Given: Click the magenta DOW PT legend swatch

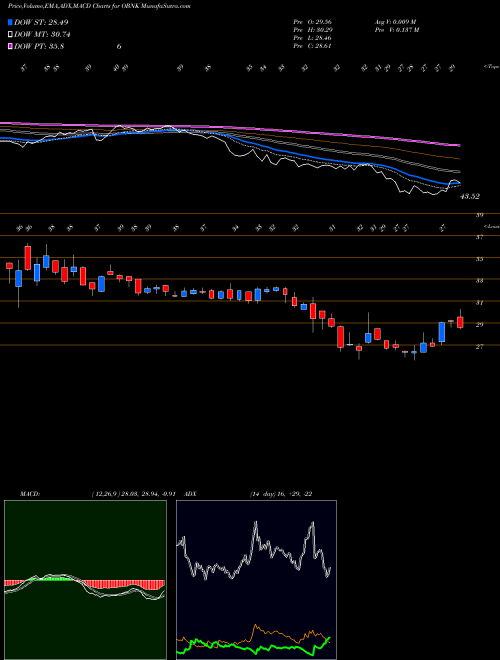Looking at the screenshot, I should tap(10, 46).
